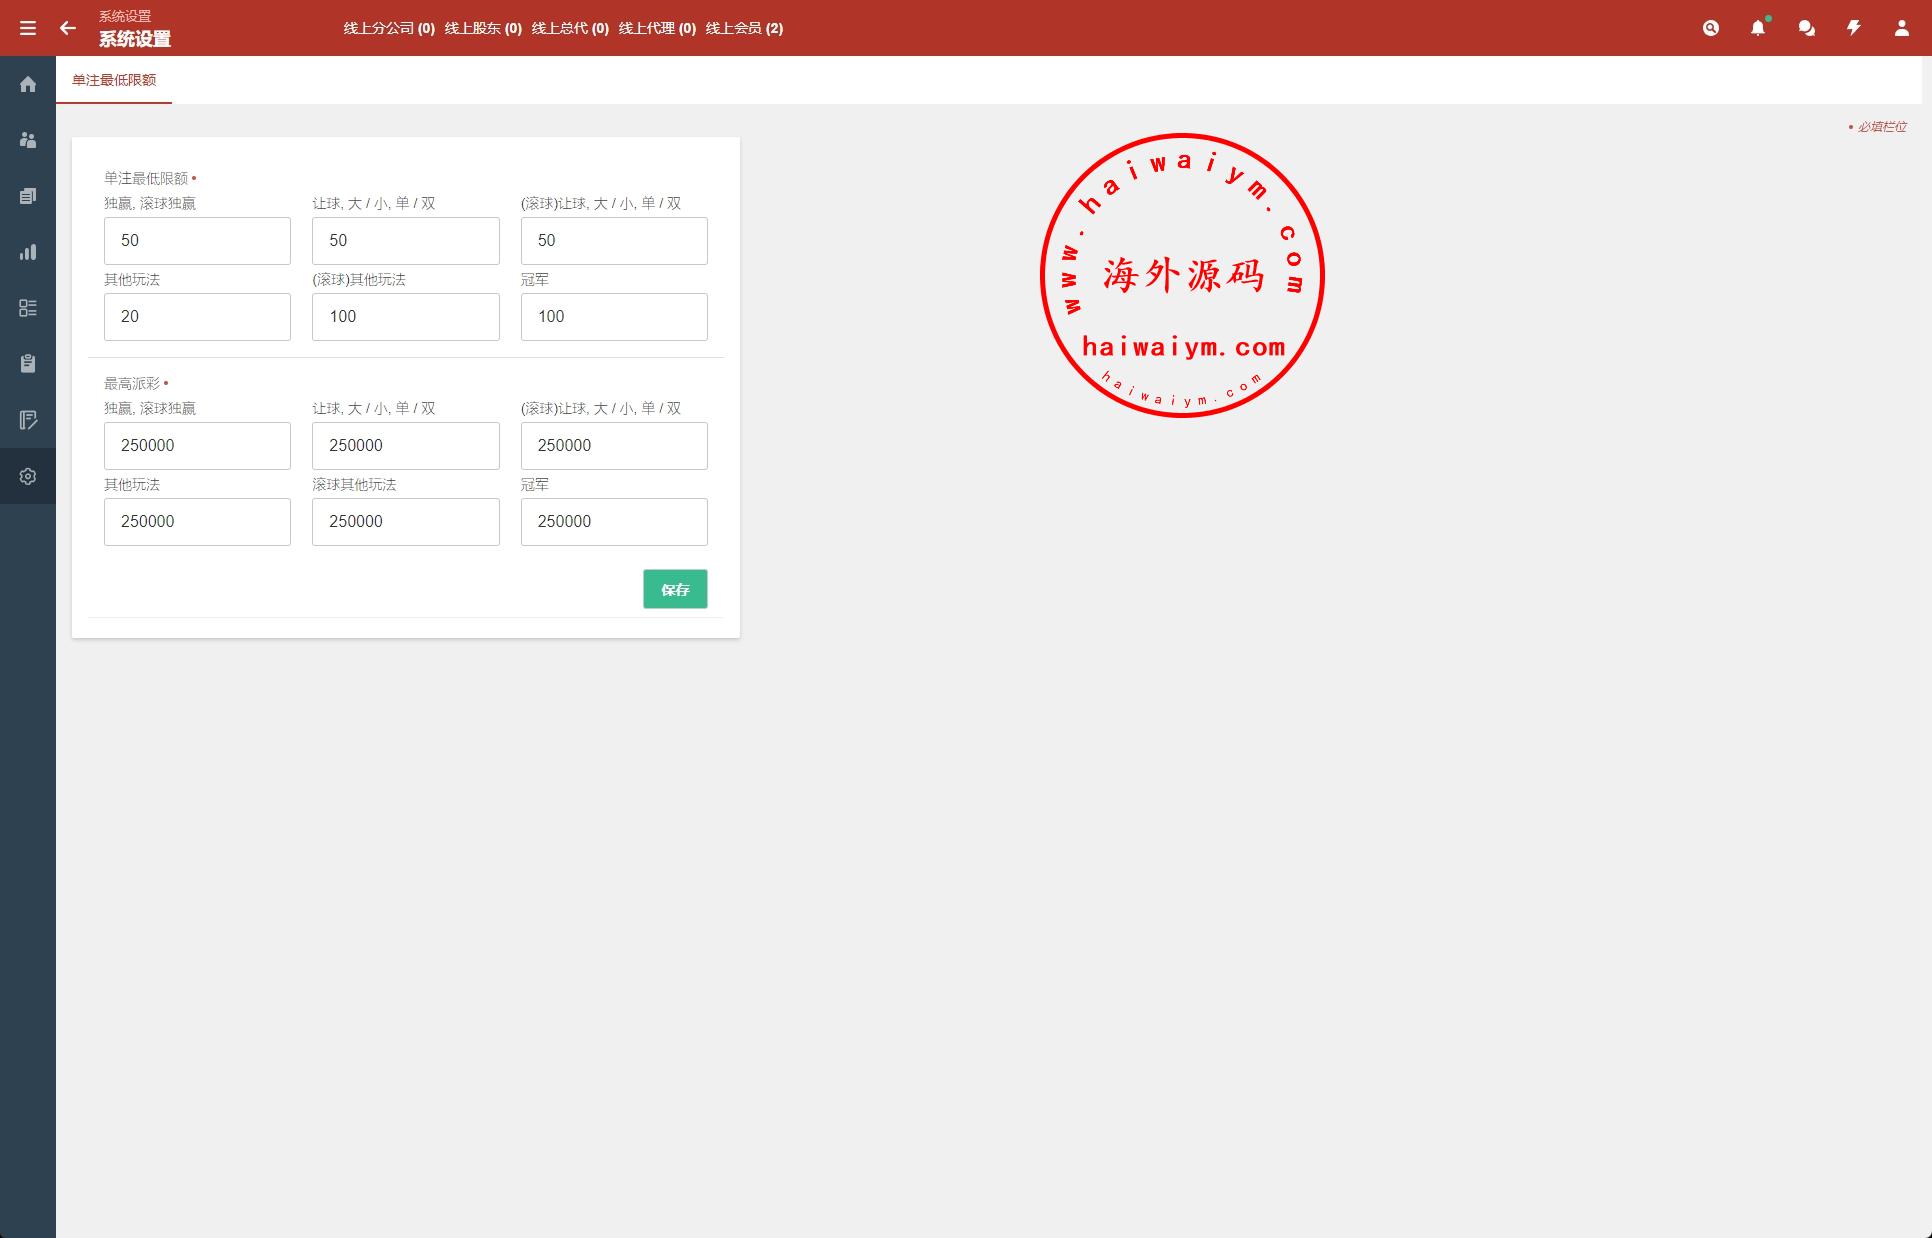Click the back arrow icon
Image resolution: width=1932 pixels, height=1238 pixels.
[68, 28]
